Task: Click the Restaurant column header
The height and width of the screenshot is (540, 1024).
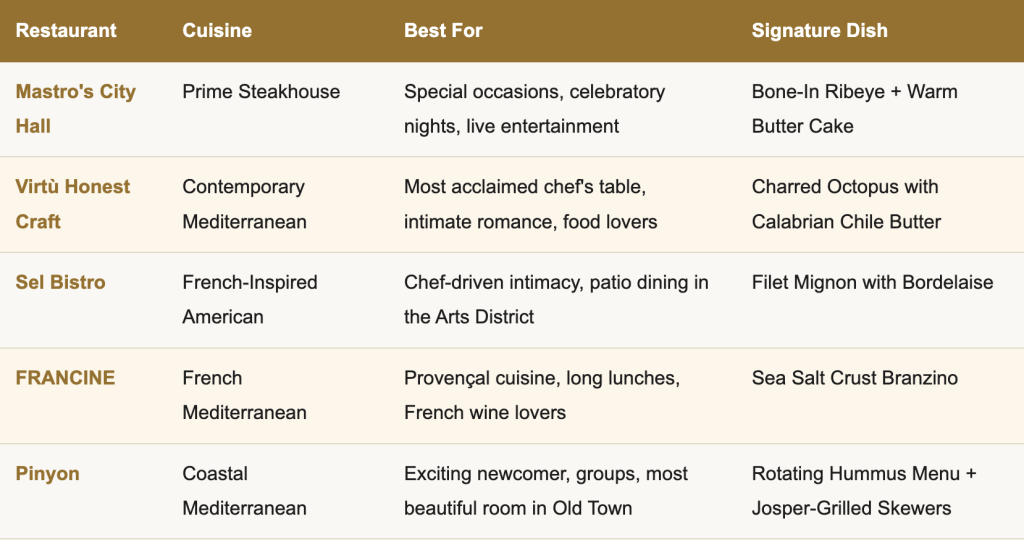Action: [66, 30]
